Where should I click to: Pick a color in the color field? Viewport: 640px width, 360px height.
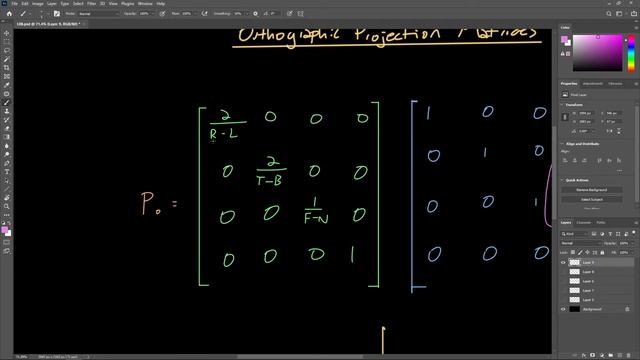click(598, 53)
